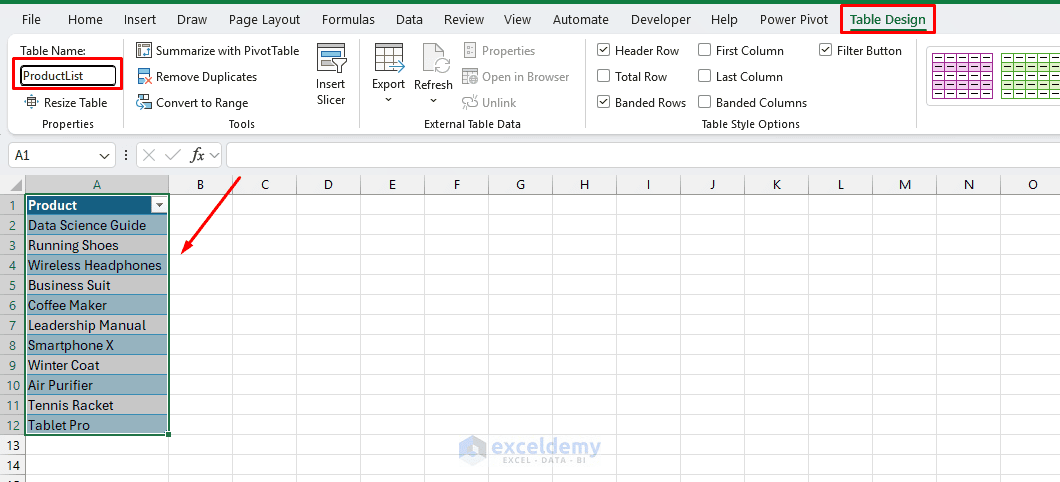The image size is (1060, 482).
Task: Click the select-all corner triangle of the sheet
Action: click(17, 185)
